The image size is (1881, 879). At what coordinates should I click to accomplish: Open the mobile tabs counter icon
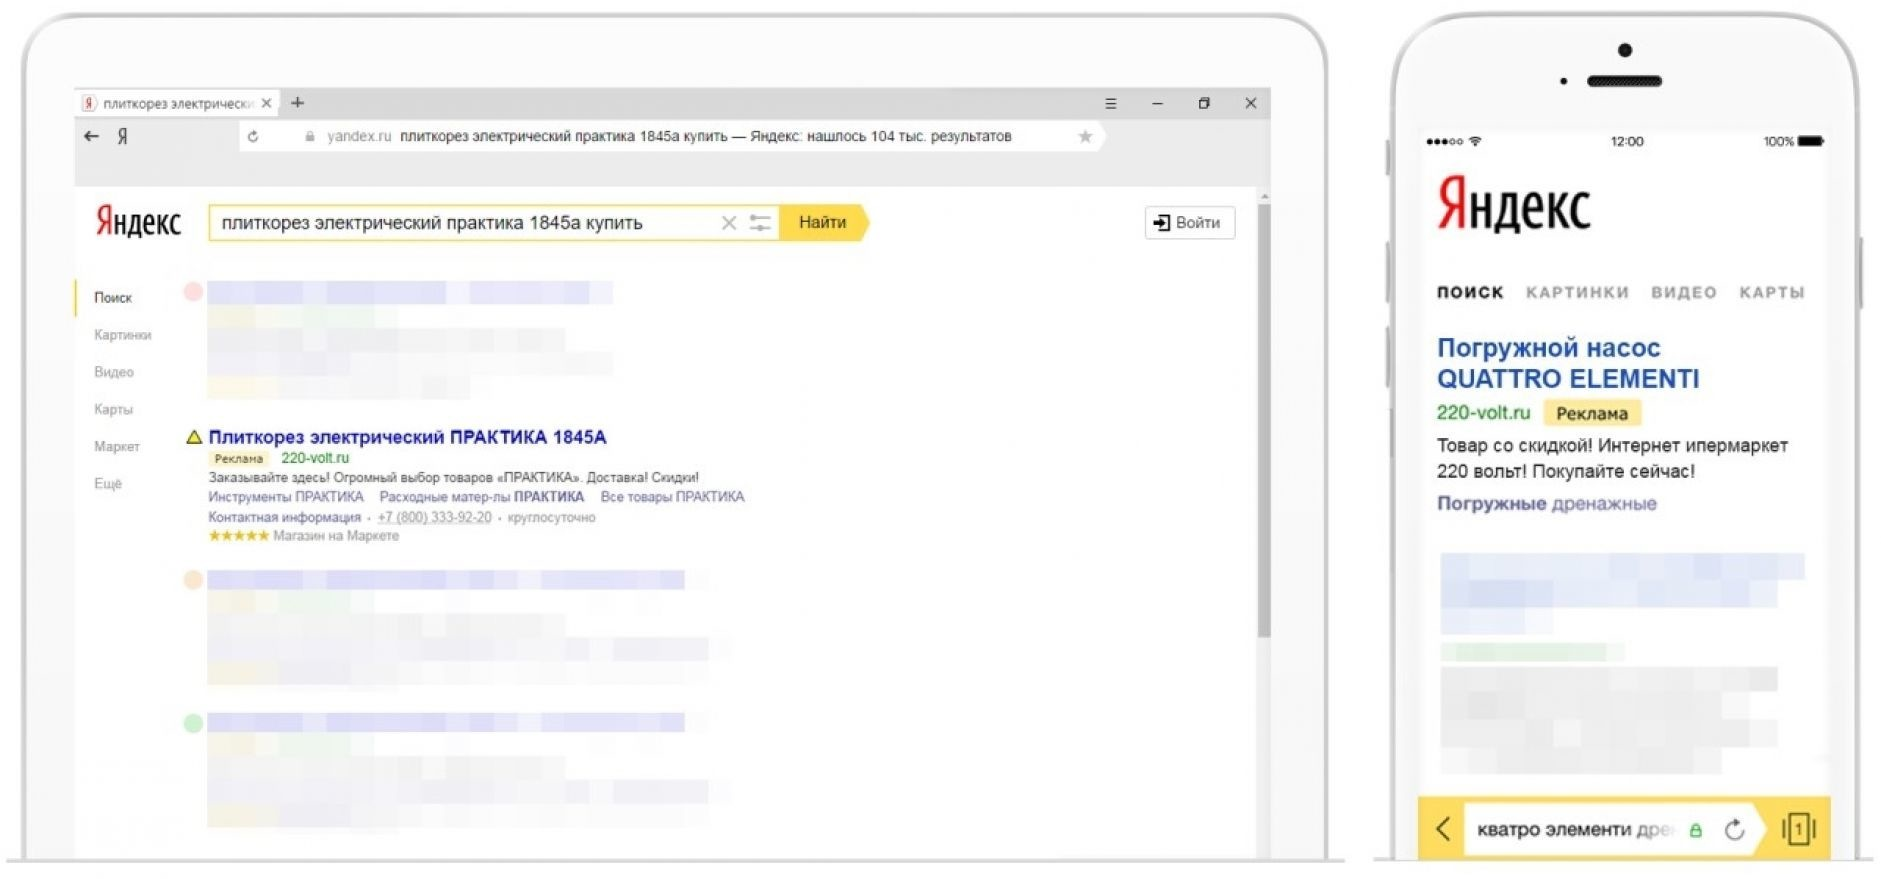1798,828
